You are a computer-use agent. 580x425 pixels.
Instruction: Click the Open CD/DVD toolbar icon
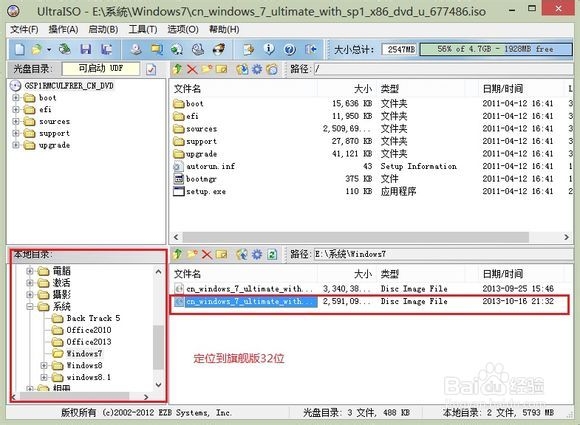click(65, 49)
